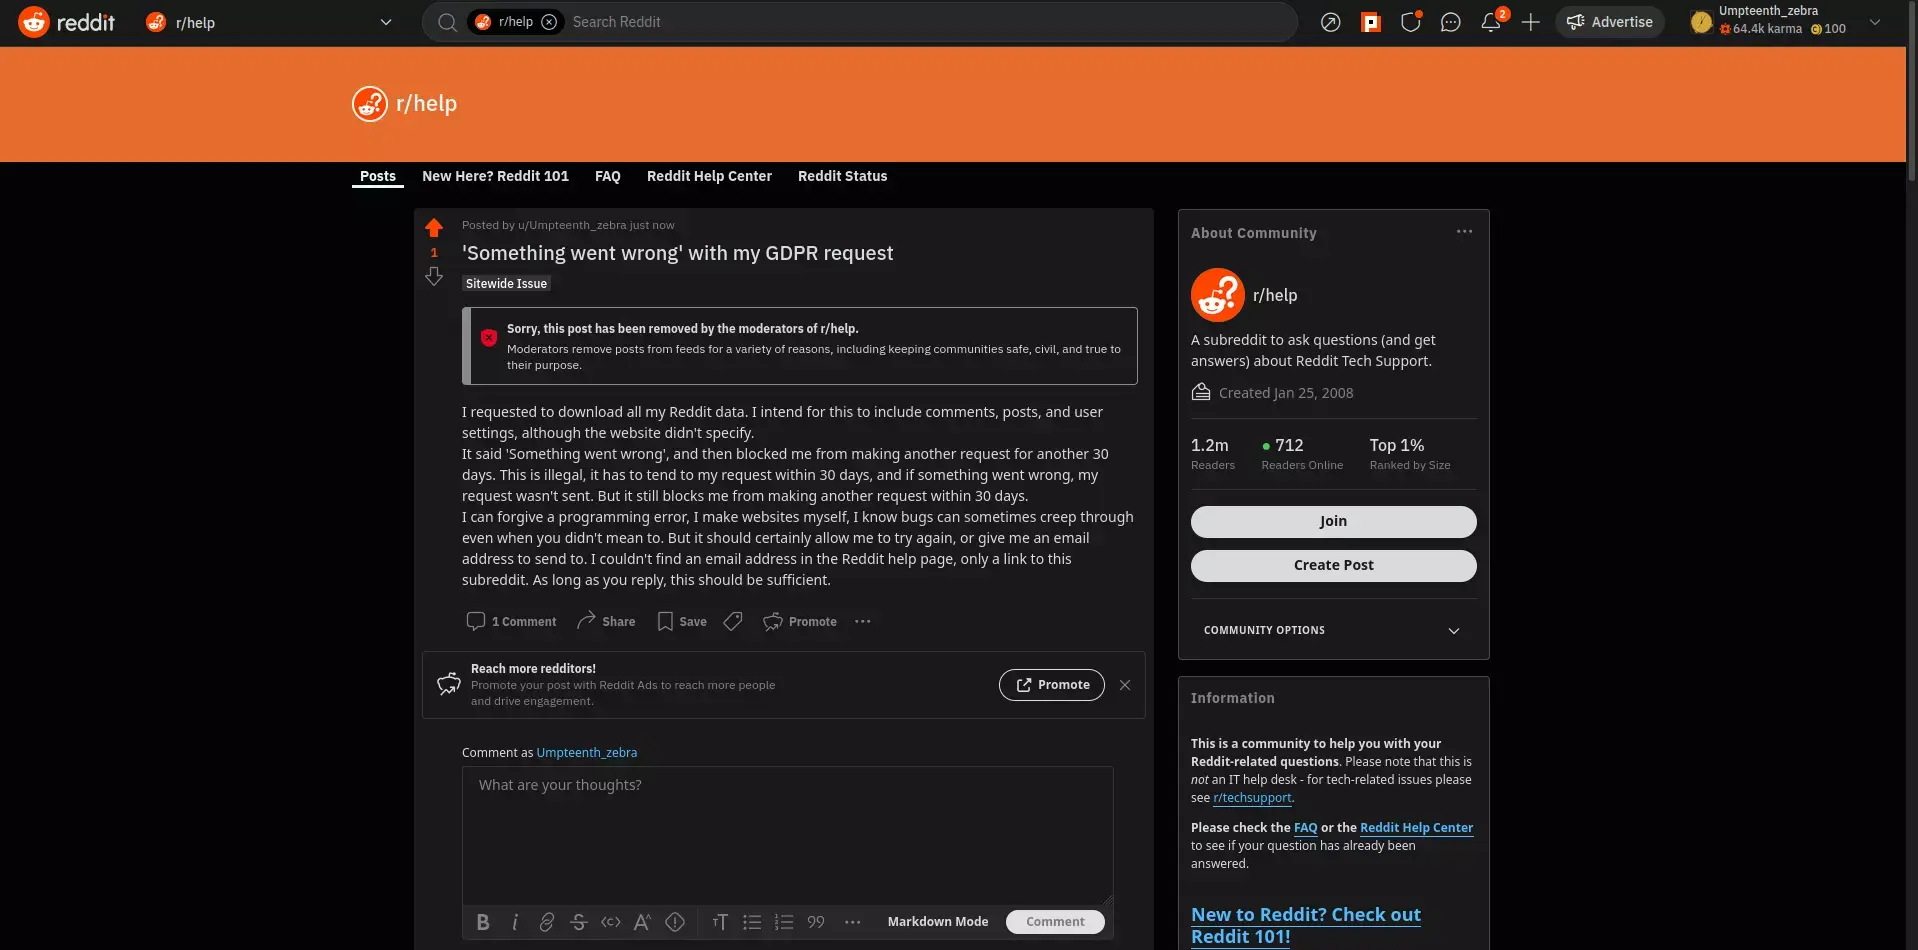Screen dimensions: 1918x950
Task: Open the 1 Comment link
Action: 511,621
